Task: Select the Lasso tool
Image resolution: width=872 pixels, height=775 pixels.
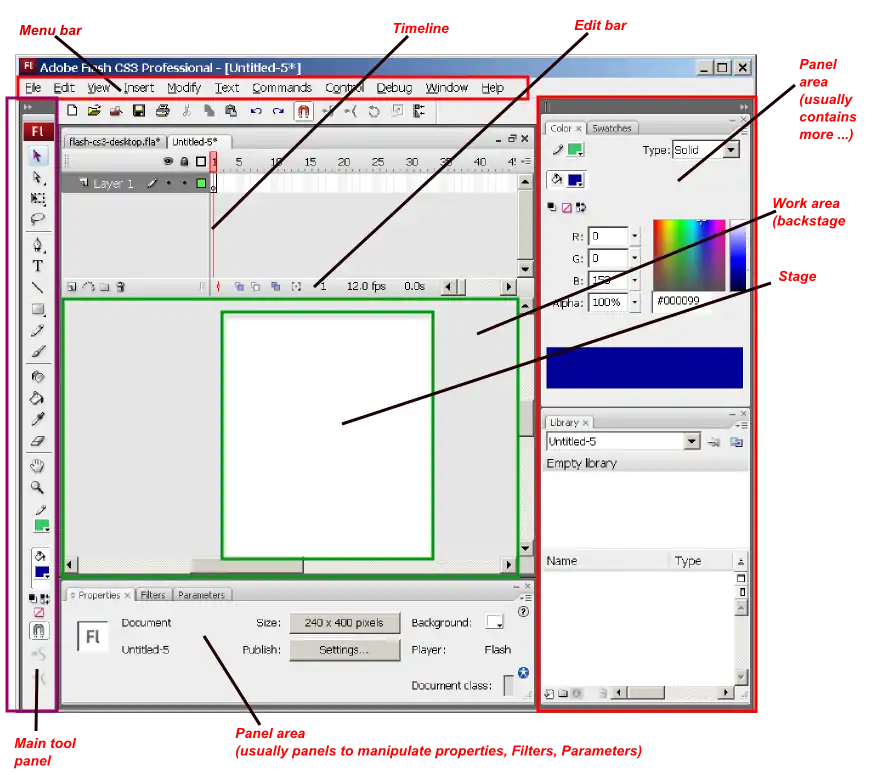Action: coord(38,219)
